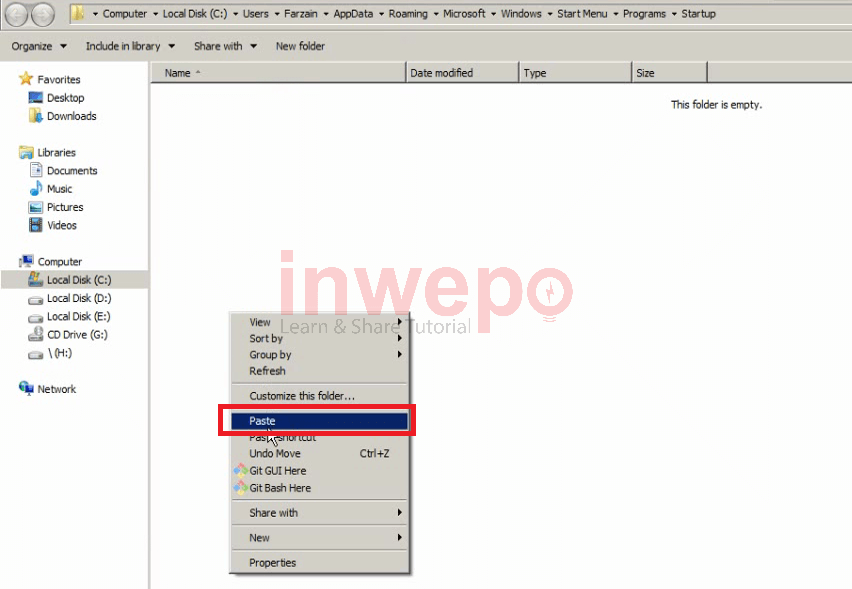
Task: Select the Libraries icon in sidebar
Action: click(26, 152)
